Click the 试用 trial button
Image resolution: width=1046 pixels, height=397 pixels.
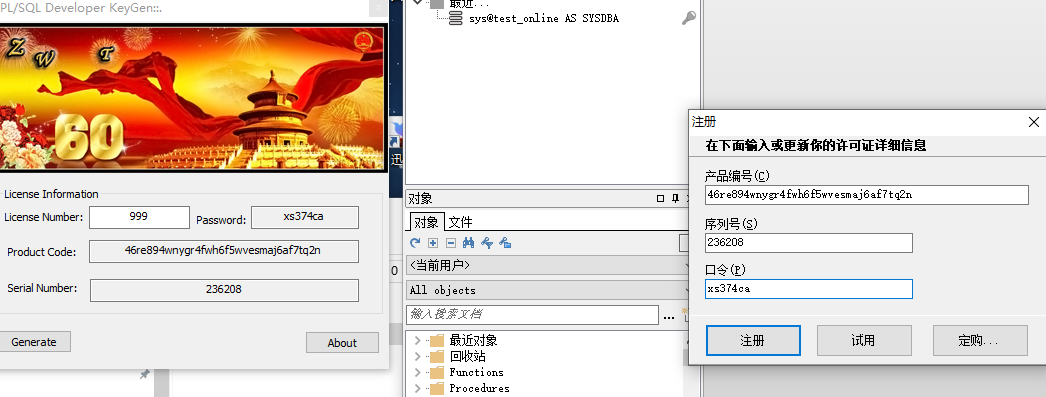click(x=864, y=340)
